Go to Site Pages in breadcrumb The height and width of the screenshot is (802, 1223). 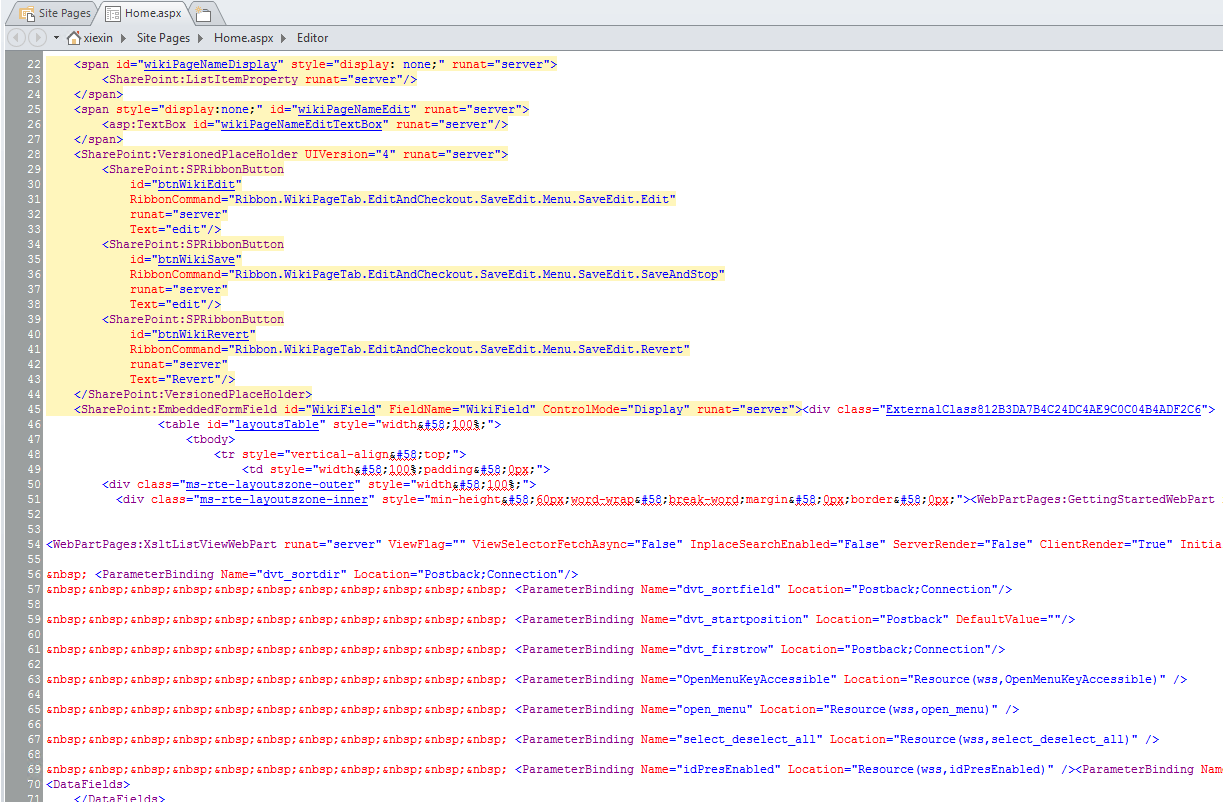click(x=163, y=38)
